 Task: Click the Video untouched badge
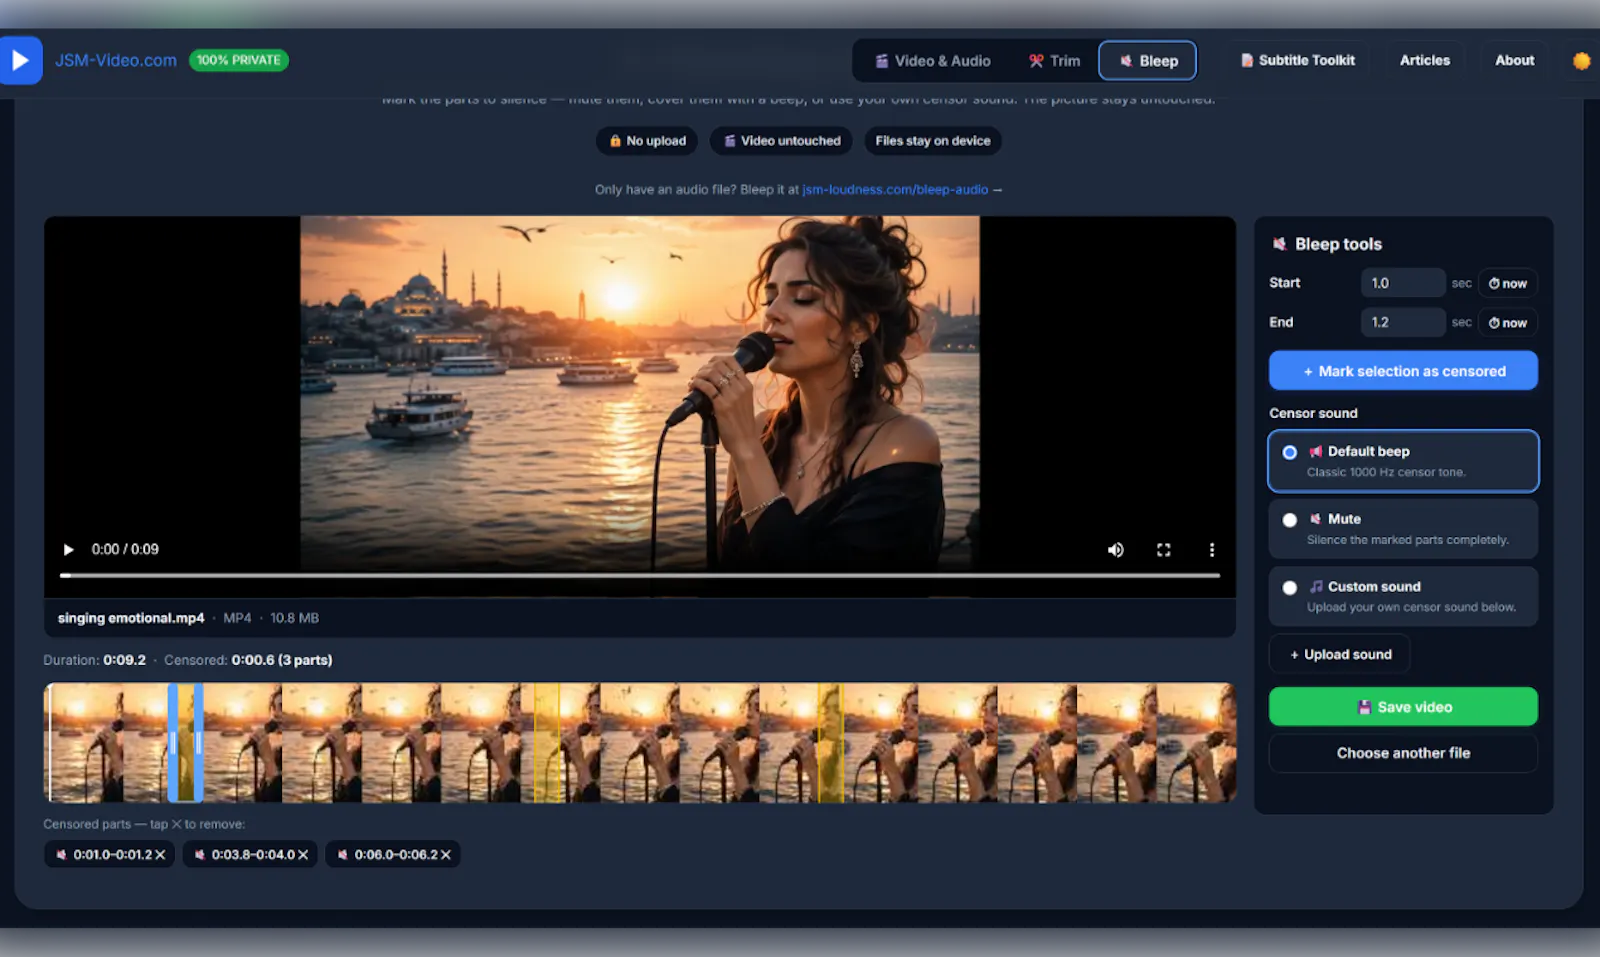[781, 141]
